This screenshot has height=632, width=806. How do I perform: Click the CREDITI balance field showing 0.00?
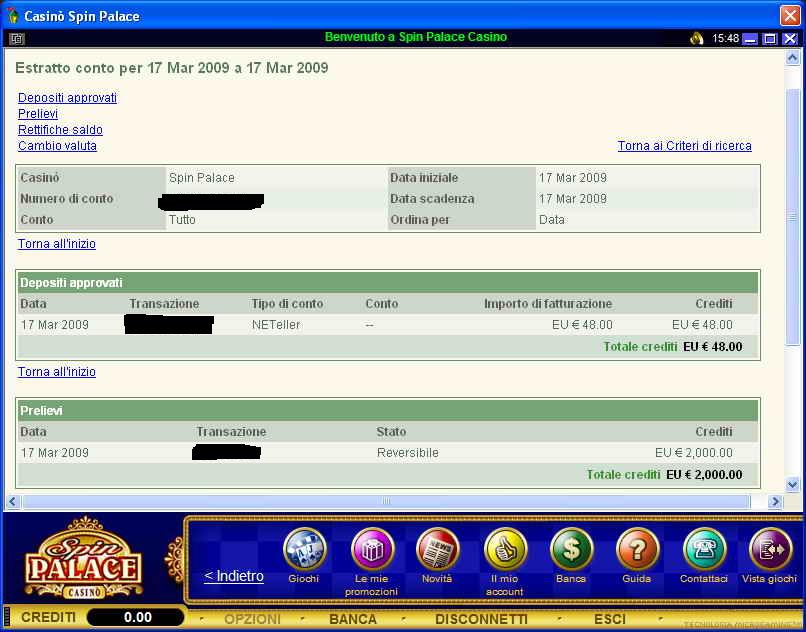[136, 617]
